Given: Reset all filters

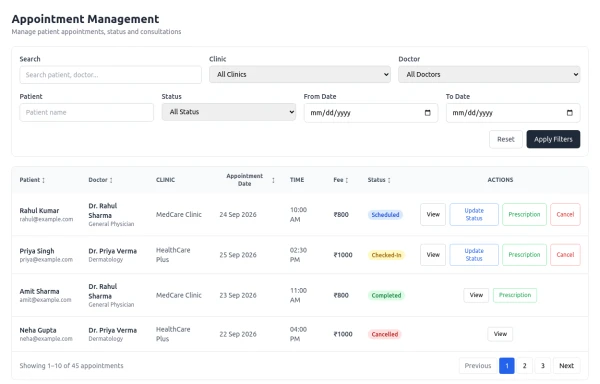Looking at the screenshot, I should coord(505,139).
